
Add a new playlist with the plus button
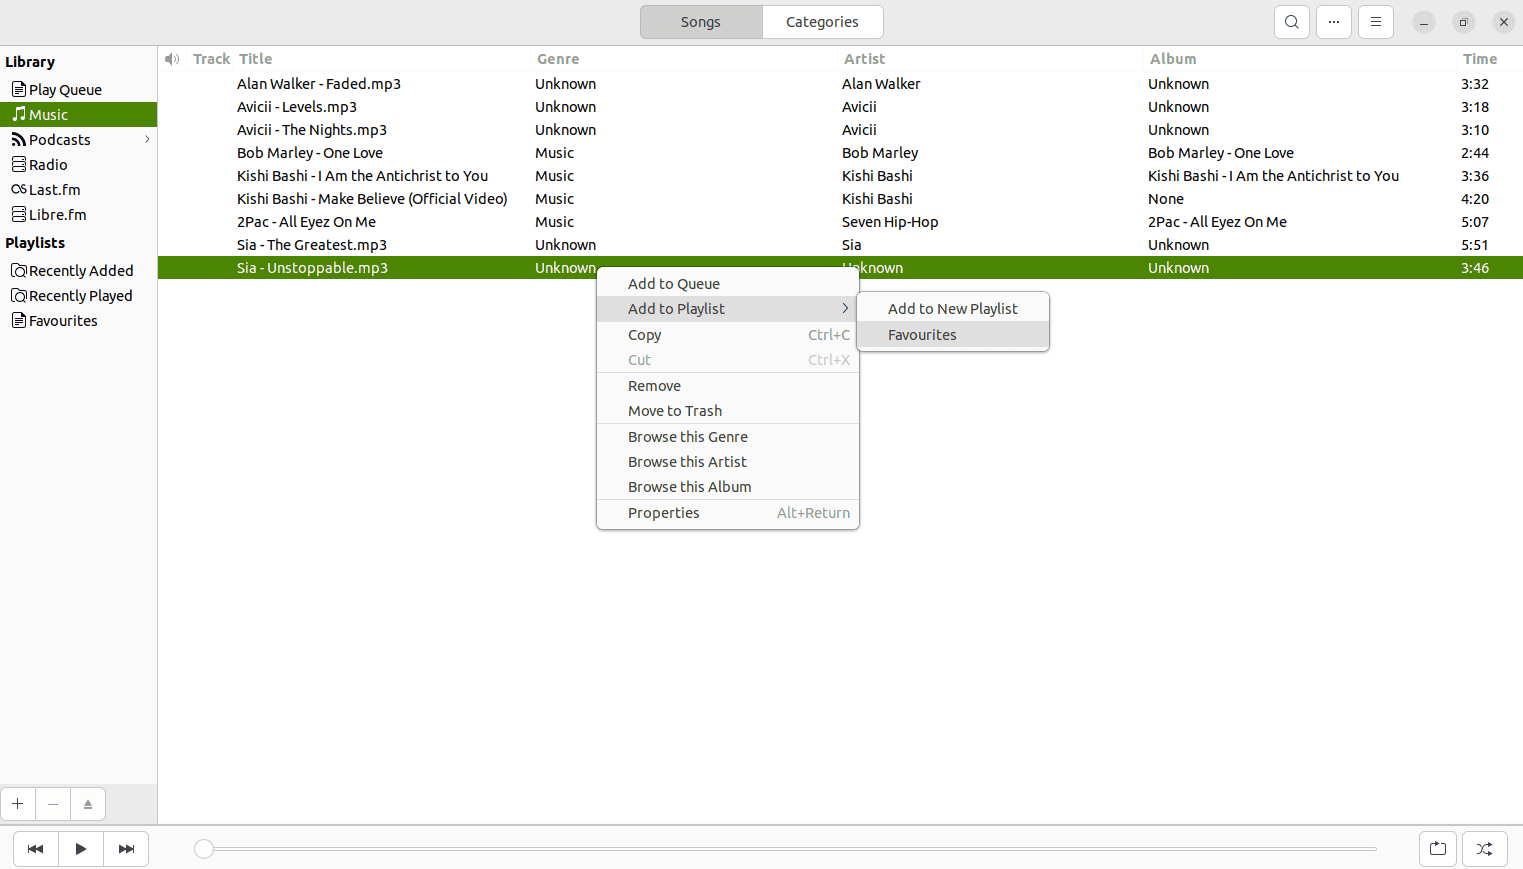17,803
